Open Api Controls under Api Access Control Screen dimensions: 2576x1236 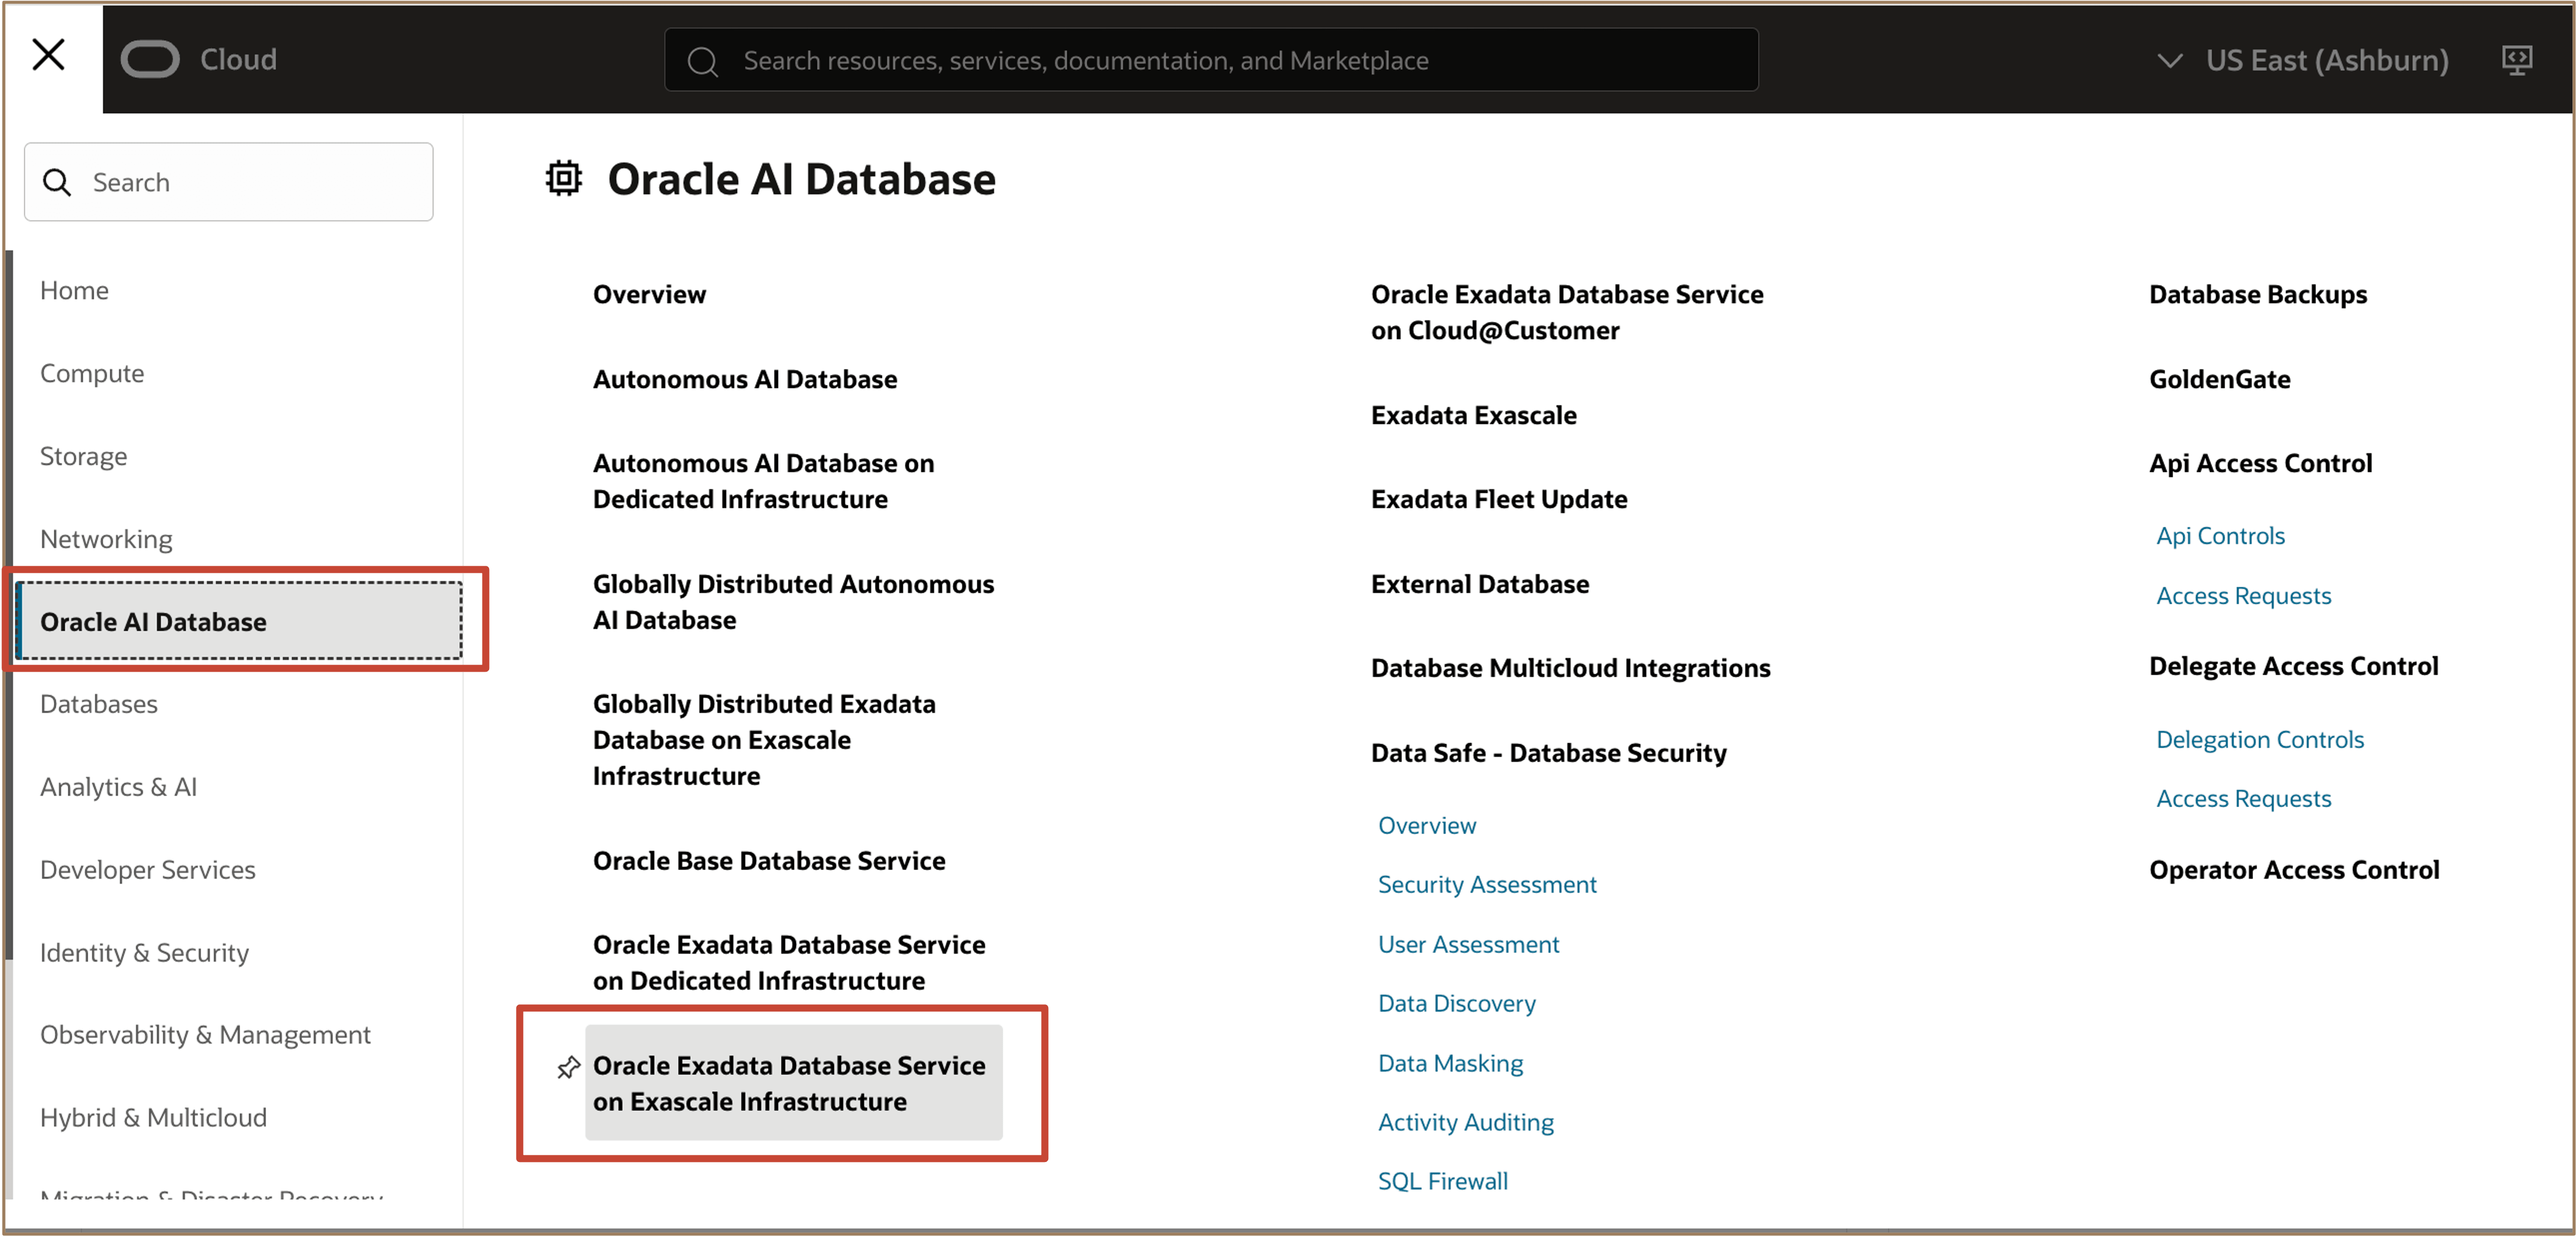pos(2220,535)
